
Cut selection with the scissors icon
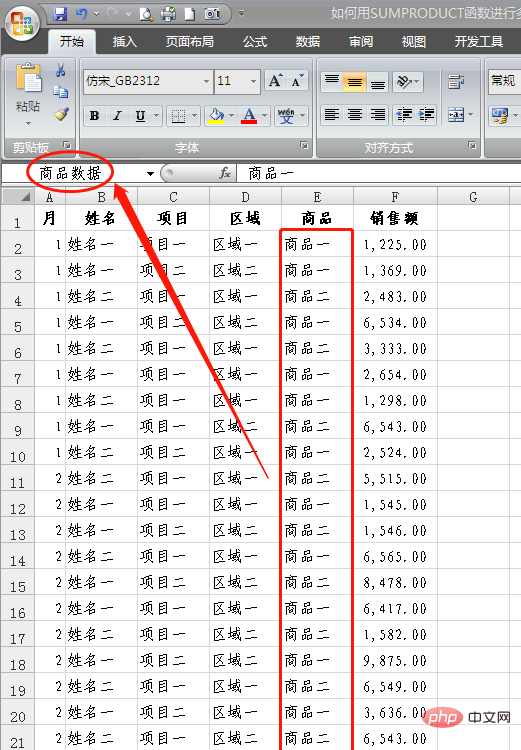tap(61, 71)
